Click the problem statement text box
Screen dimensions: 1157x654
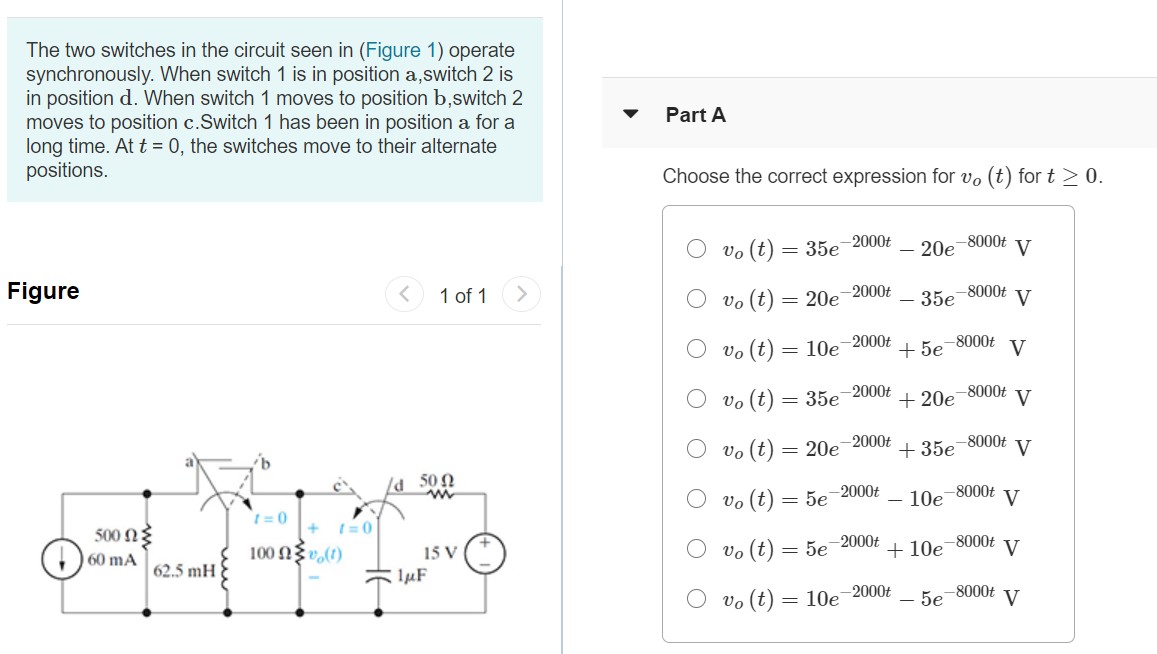point(274,110)
